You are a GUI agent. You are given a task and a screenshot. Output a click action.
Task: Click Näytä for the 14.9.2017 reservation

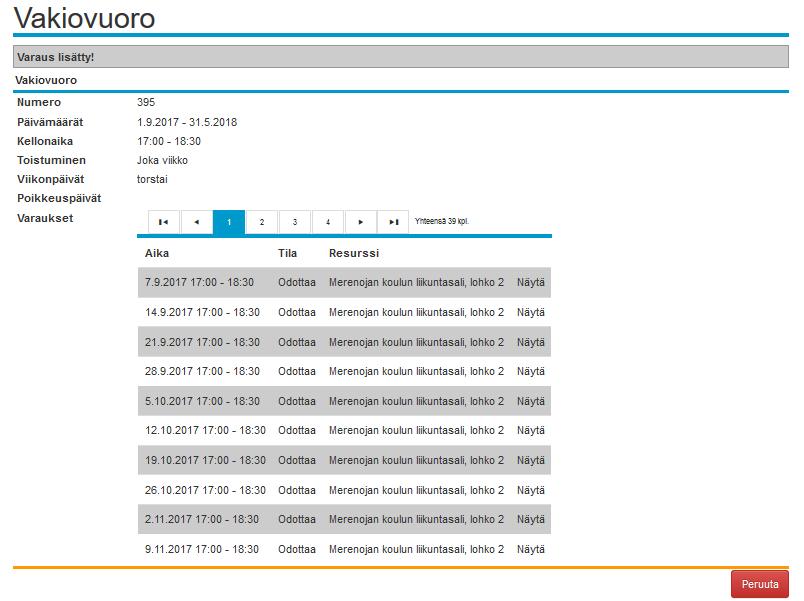(x=531, y=312)
